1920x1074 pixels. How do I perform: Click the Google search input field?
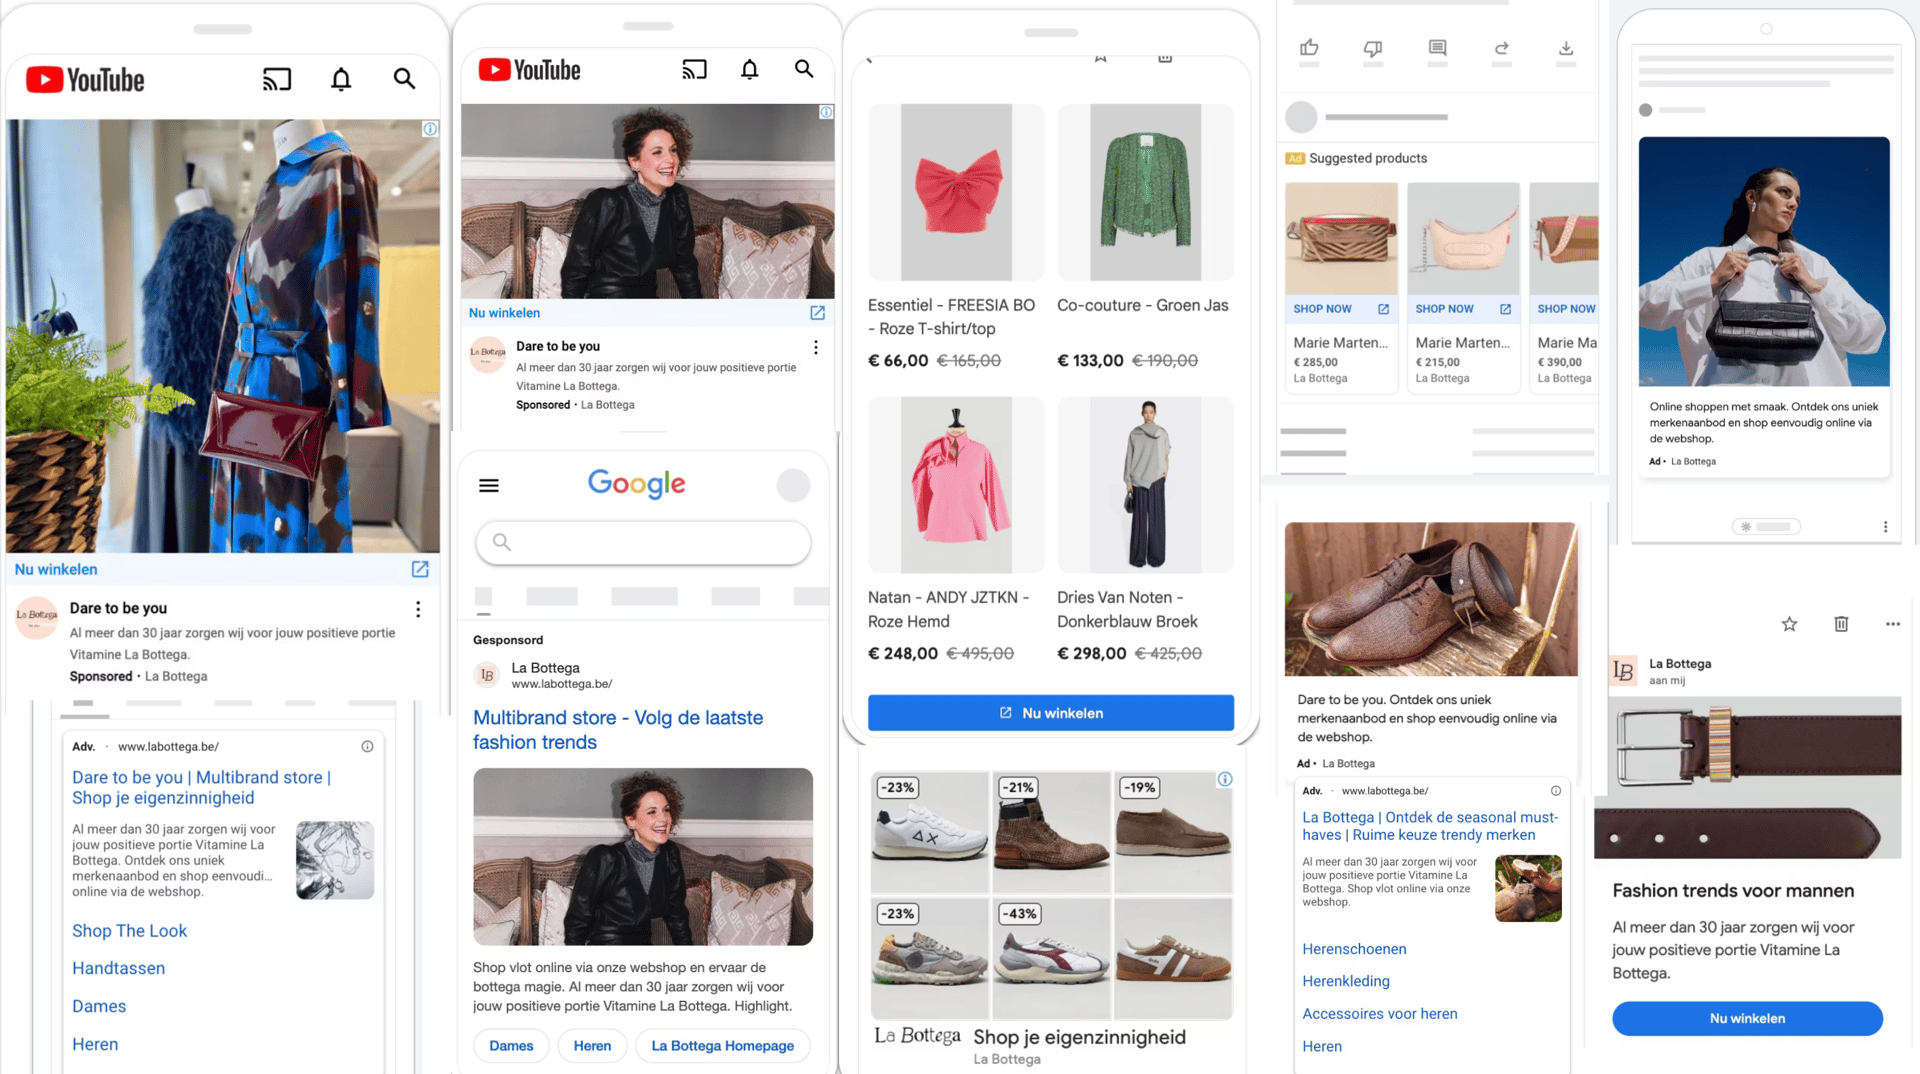pyautogui.click(x=643, y=542)
